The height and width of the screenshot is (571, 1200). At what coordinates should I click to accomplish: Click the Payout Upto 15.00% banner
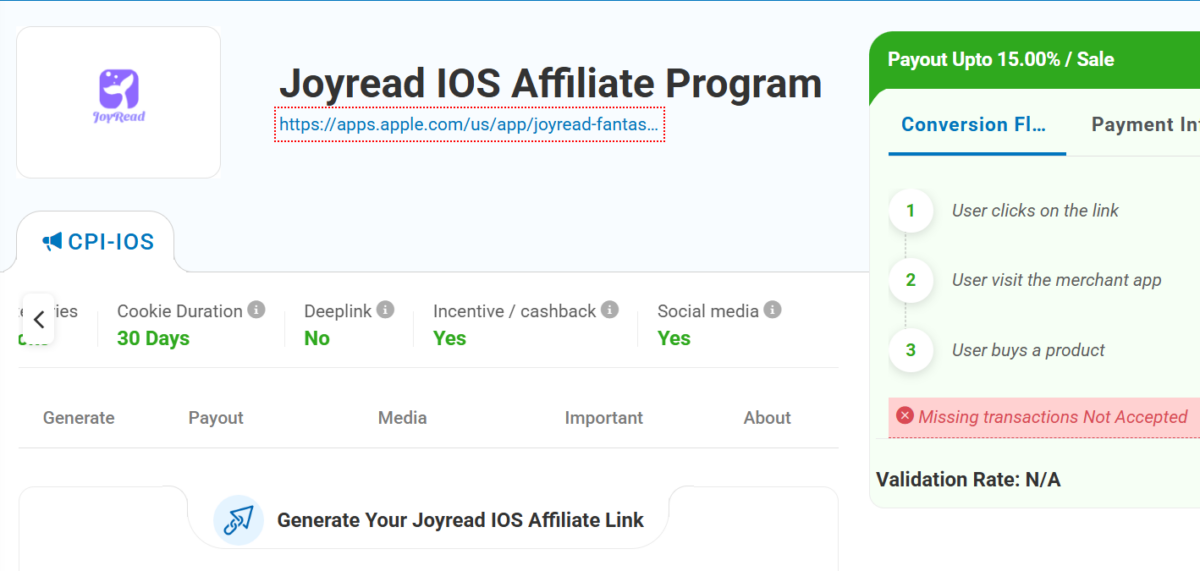pyautogui.click(x=1001, y=60)
